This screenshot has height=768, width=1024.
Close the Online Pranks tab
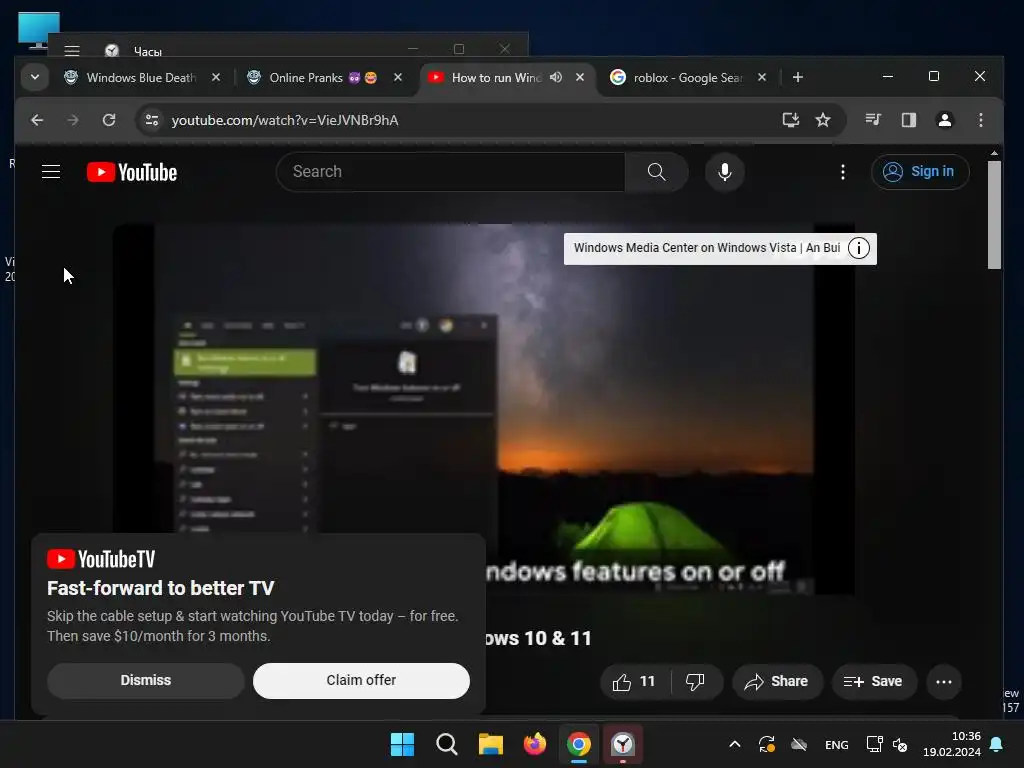[x=398, y=77]
